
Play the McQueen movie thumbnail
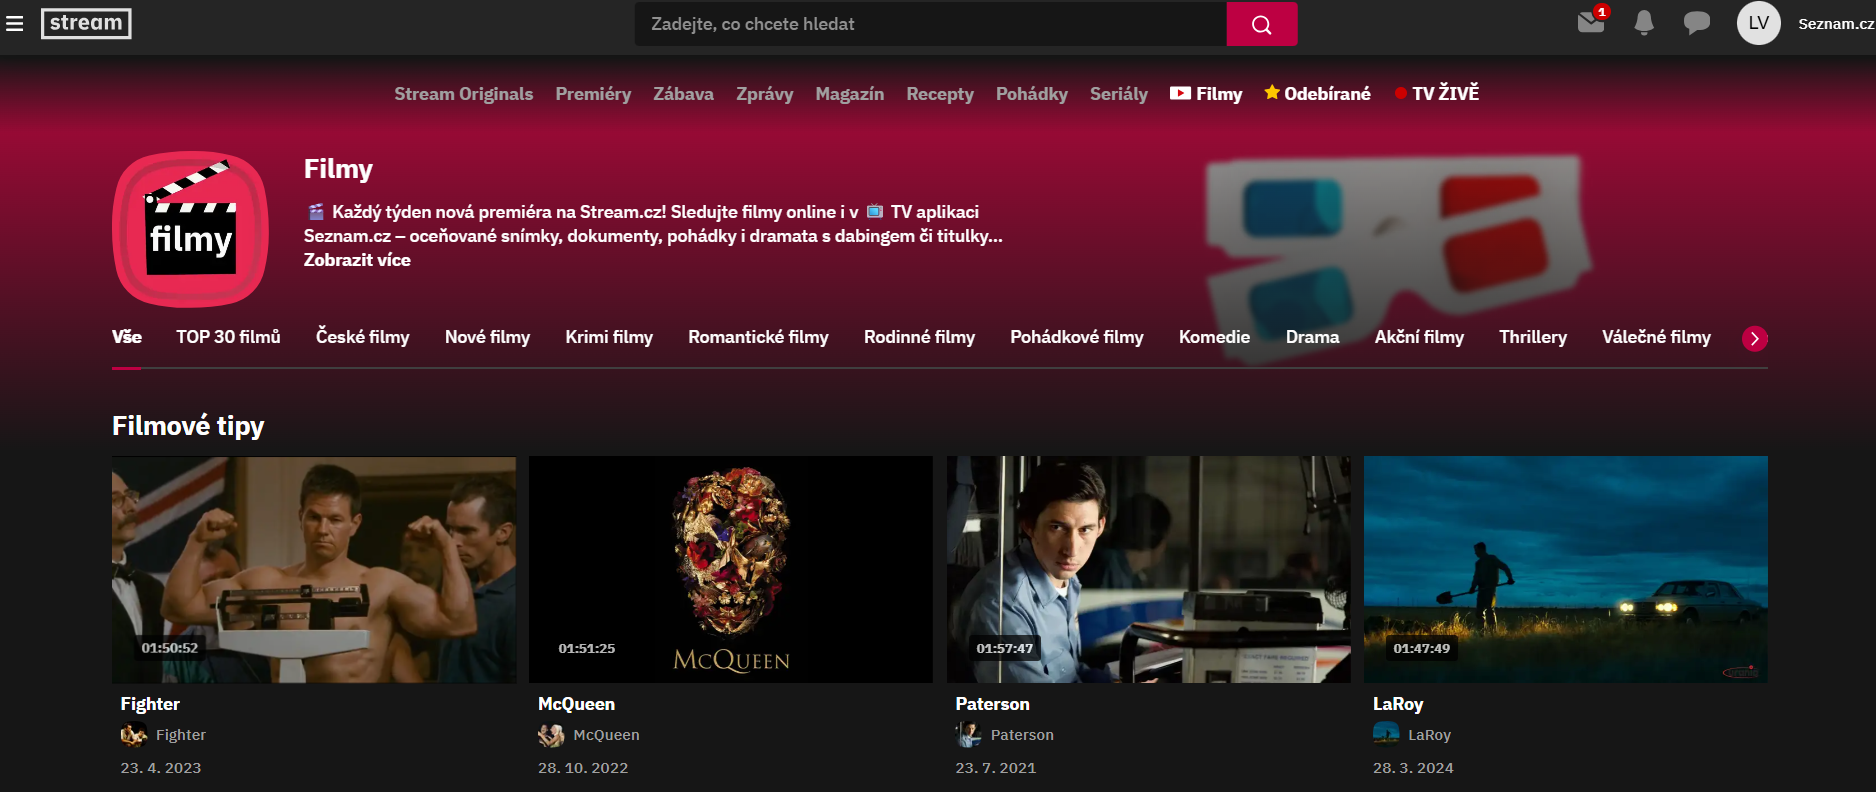(x=731, y=570)
